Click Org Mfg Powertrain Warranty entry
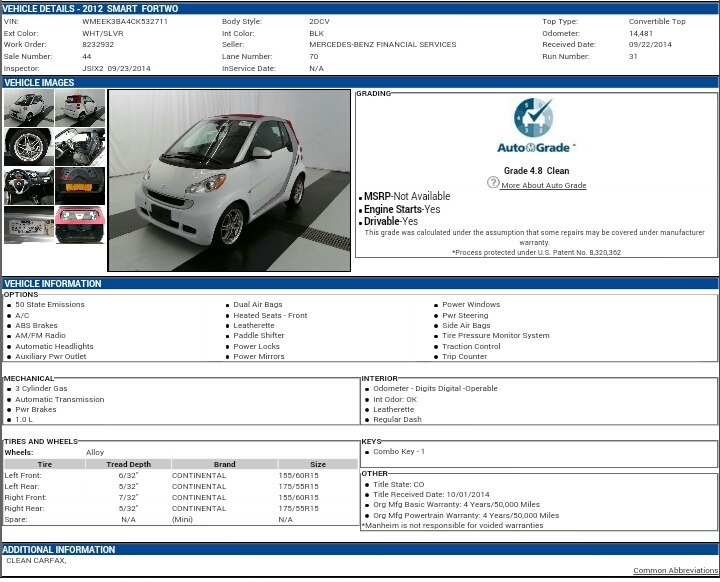 pyautogui.click(x=466, y=515)
